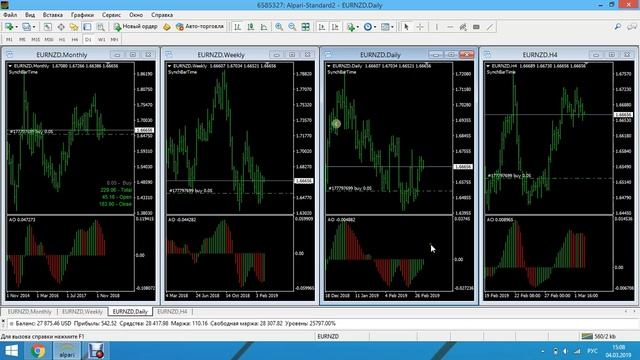Toggle the Market Watch panel icon

[x=48, y=27]
